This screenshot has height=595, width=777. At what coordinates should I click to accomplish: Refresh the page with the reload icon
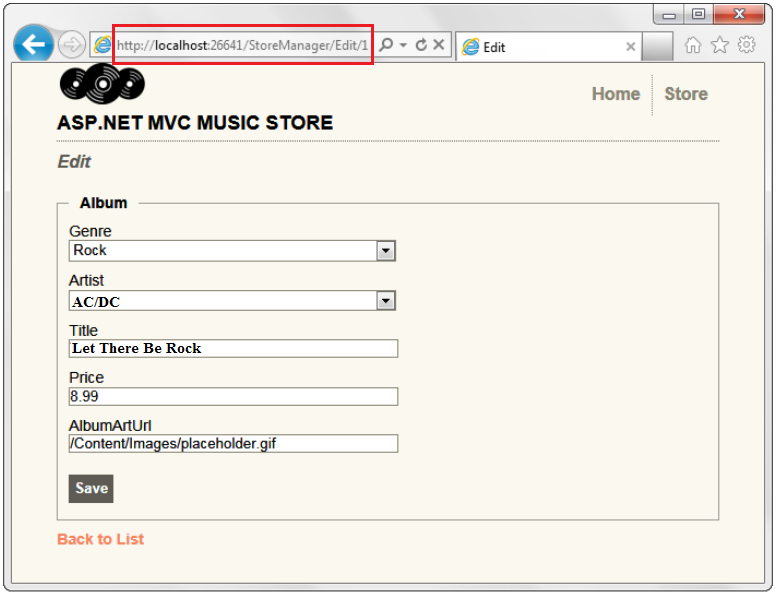(421, 45)
